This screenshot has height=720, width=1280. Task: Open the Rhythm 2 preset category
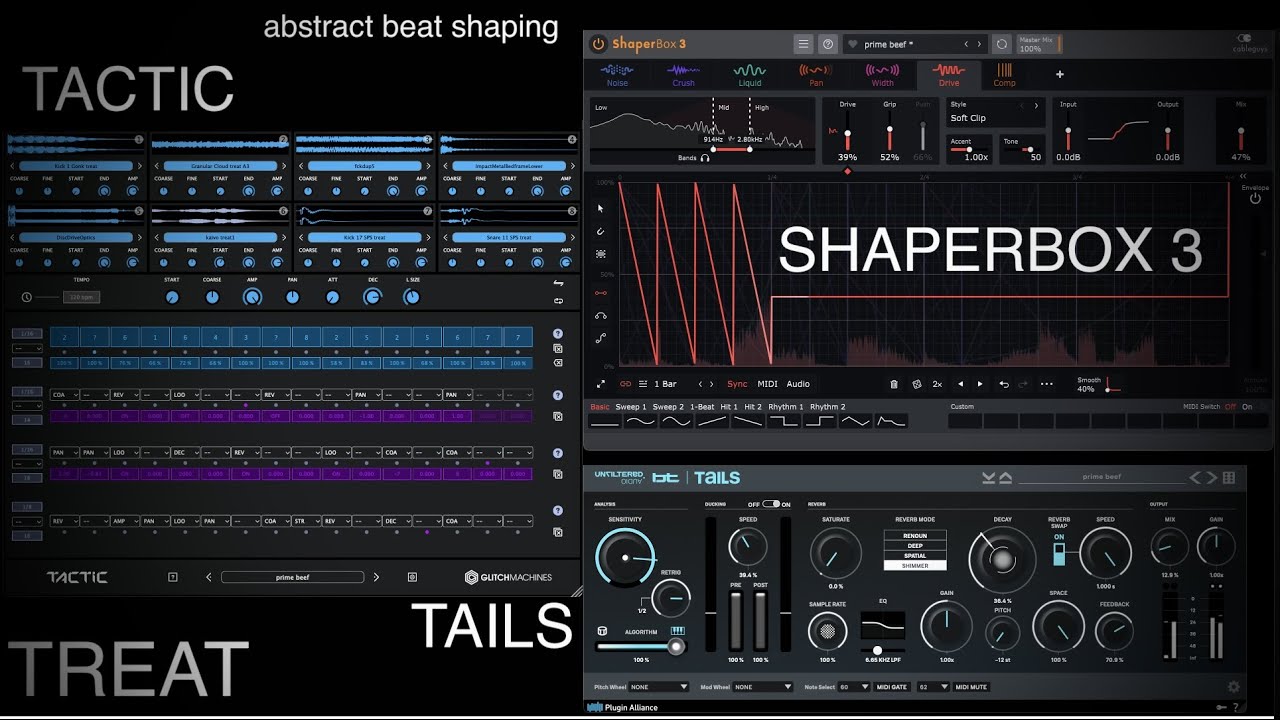(x=828, y=407)
